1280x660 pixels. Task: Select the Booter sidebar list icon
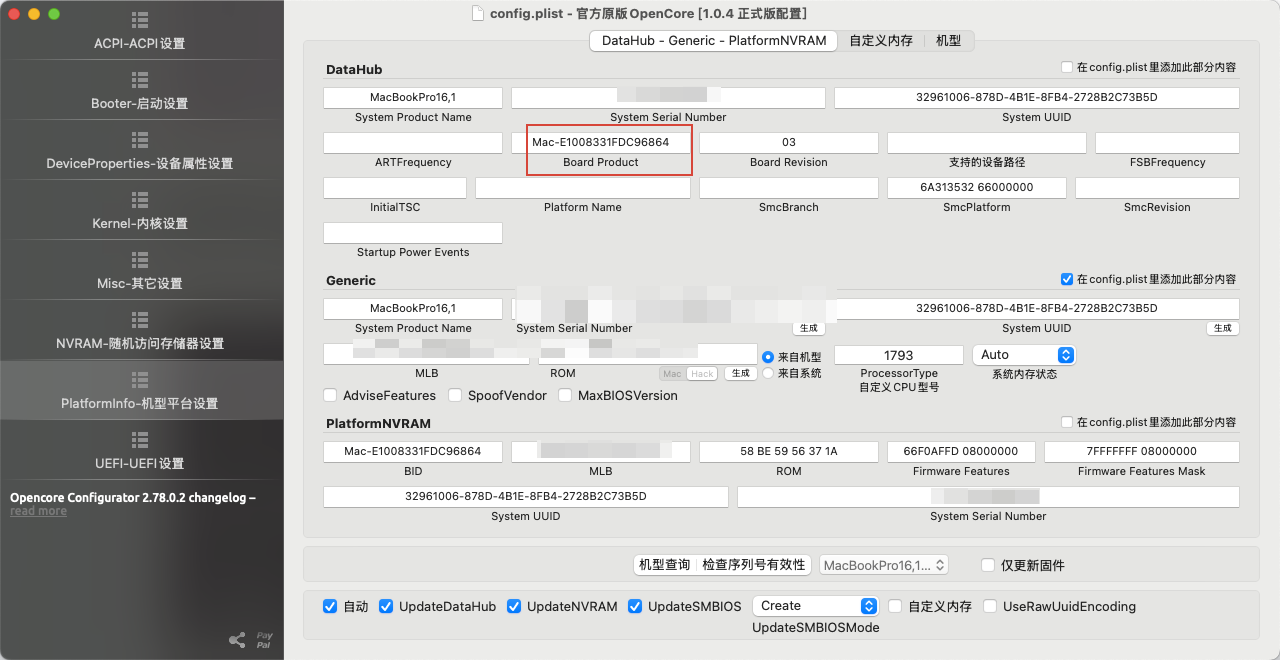coord(140,80)
